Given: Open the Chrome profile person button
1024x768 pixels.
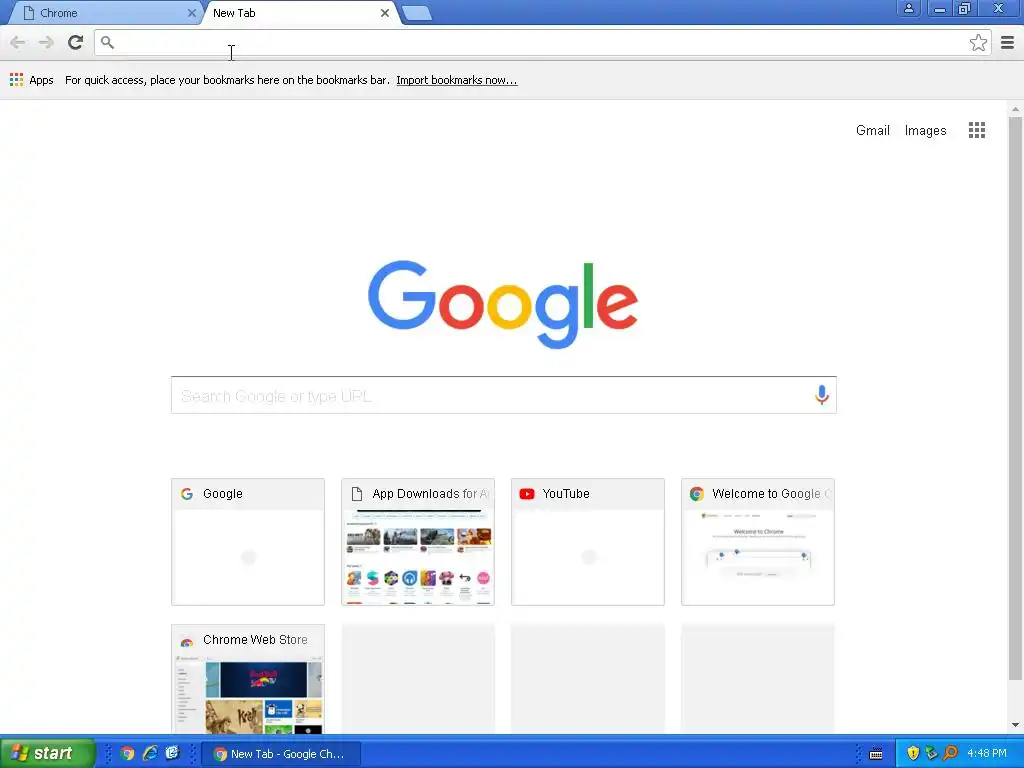Looking at the screenshot, I should tap(908, 8).
